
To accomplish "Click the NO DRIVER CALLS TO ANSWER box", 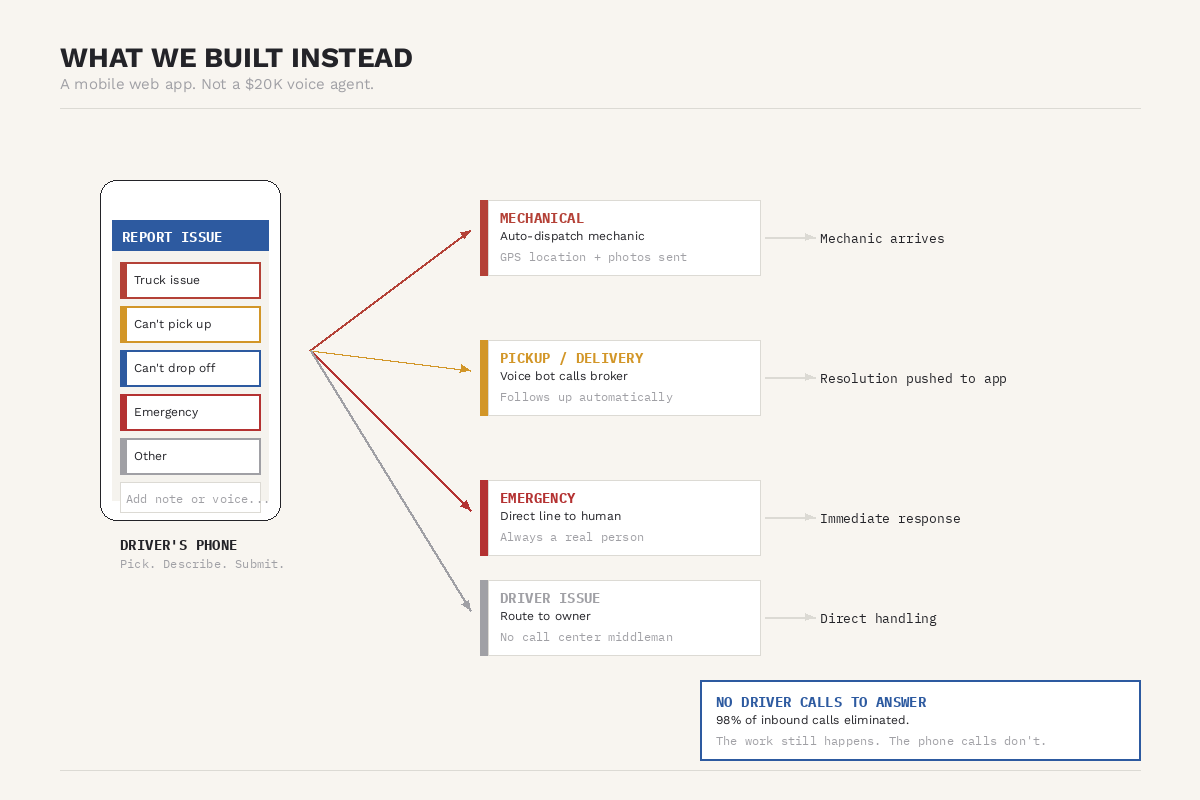I will click(x=920, y=720).
